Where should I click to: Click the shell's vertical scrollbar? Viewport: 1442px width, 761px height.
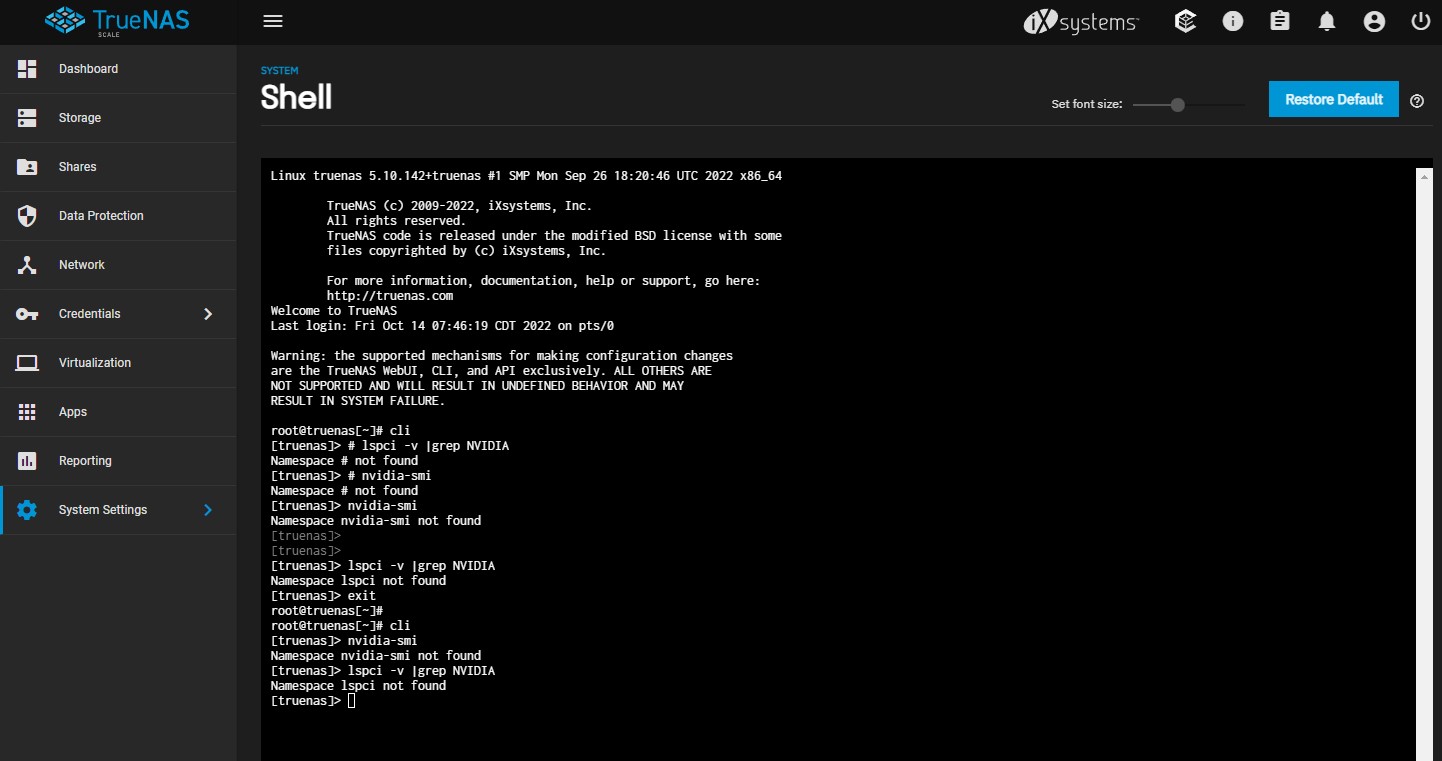1425,464
